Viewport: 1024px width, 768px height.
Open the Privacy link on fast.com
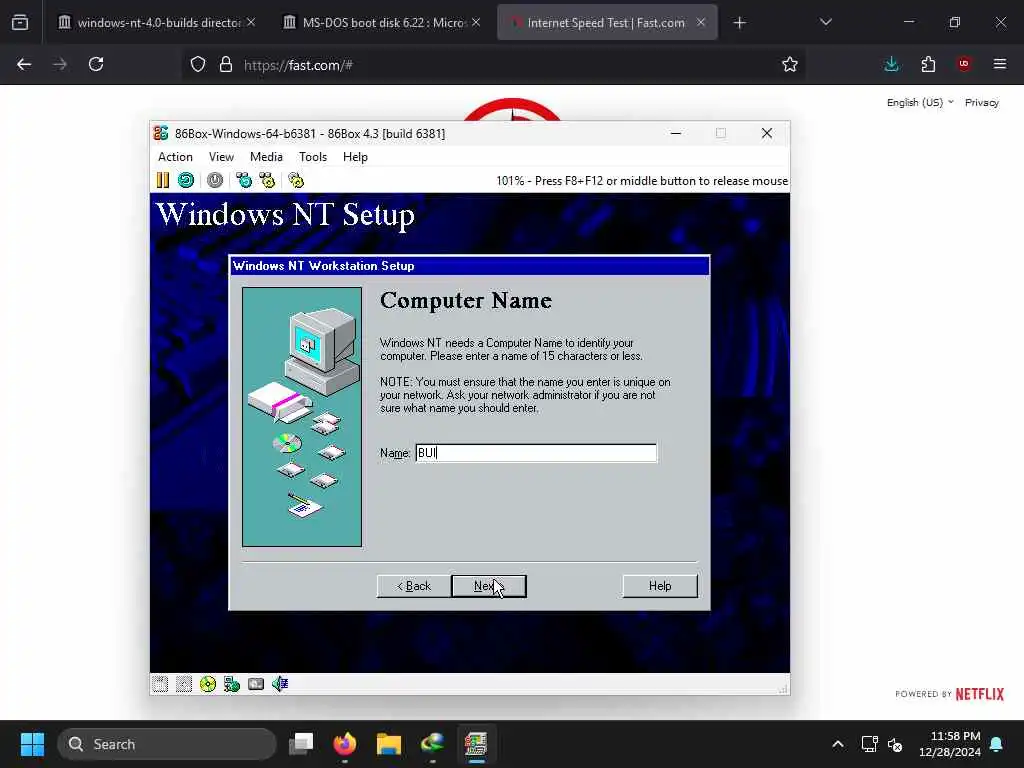pos(982,103)
